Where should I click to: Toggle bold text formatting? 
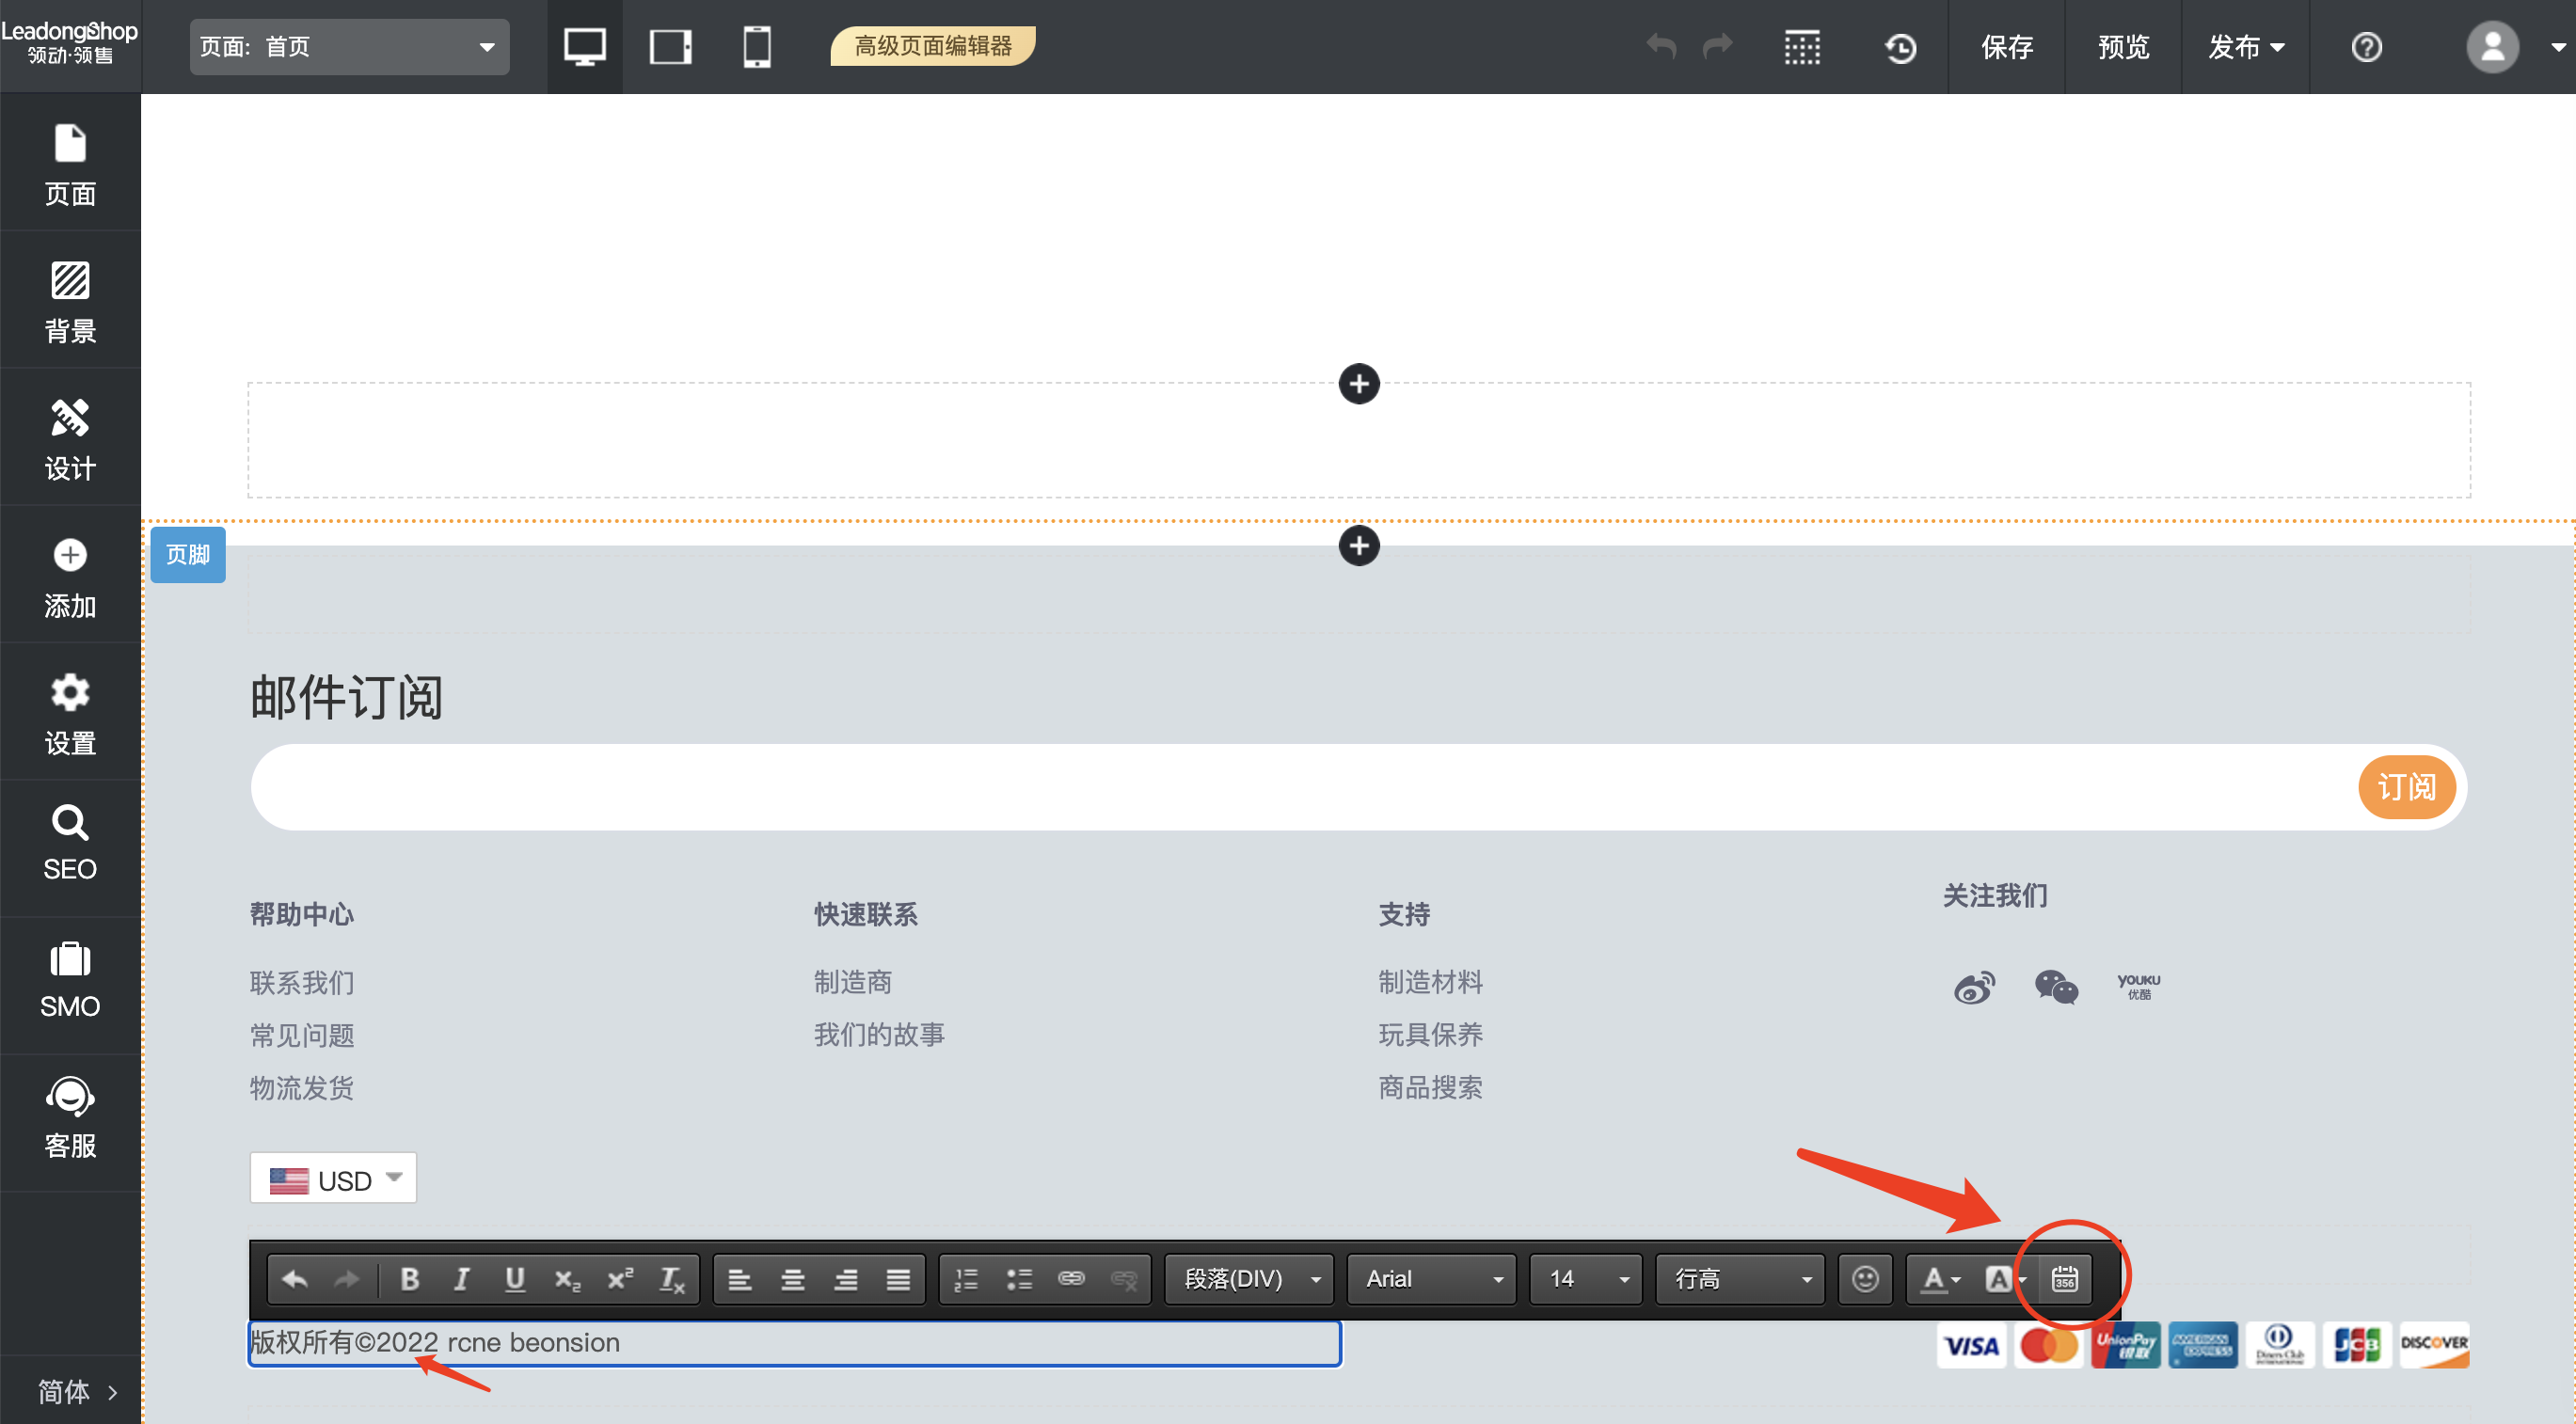(409, 1278)
